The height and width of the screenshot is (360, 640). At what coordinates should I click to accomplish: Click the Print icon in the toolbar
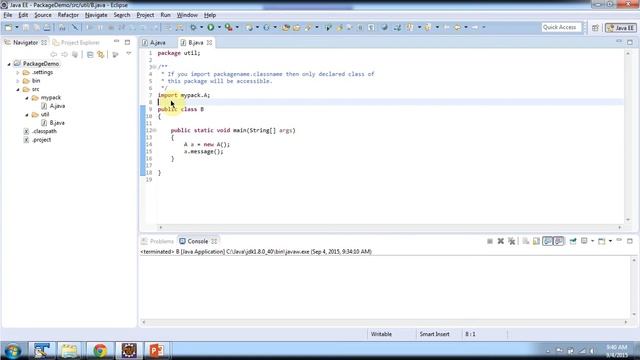point(47,27)
